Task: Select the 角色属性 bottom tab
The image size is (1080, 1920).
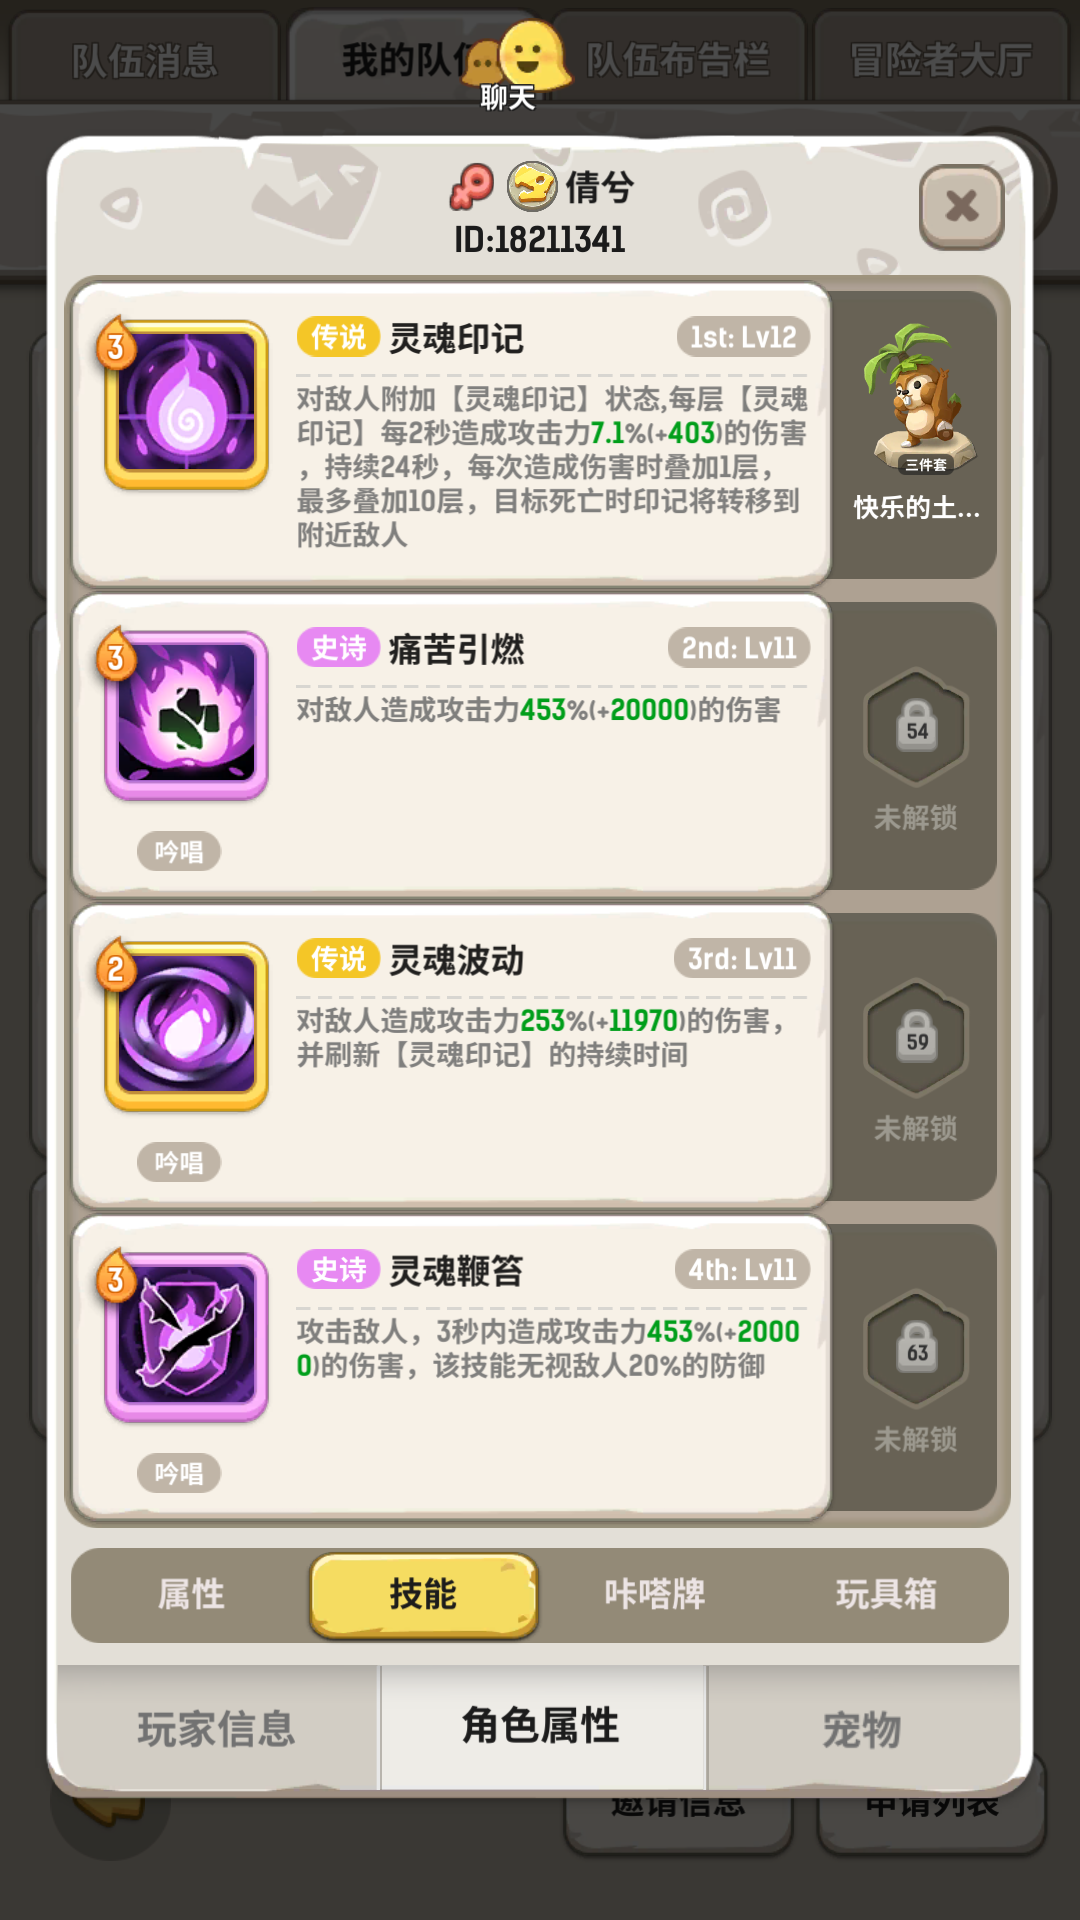Action: click(x=541, y=1726)
